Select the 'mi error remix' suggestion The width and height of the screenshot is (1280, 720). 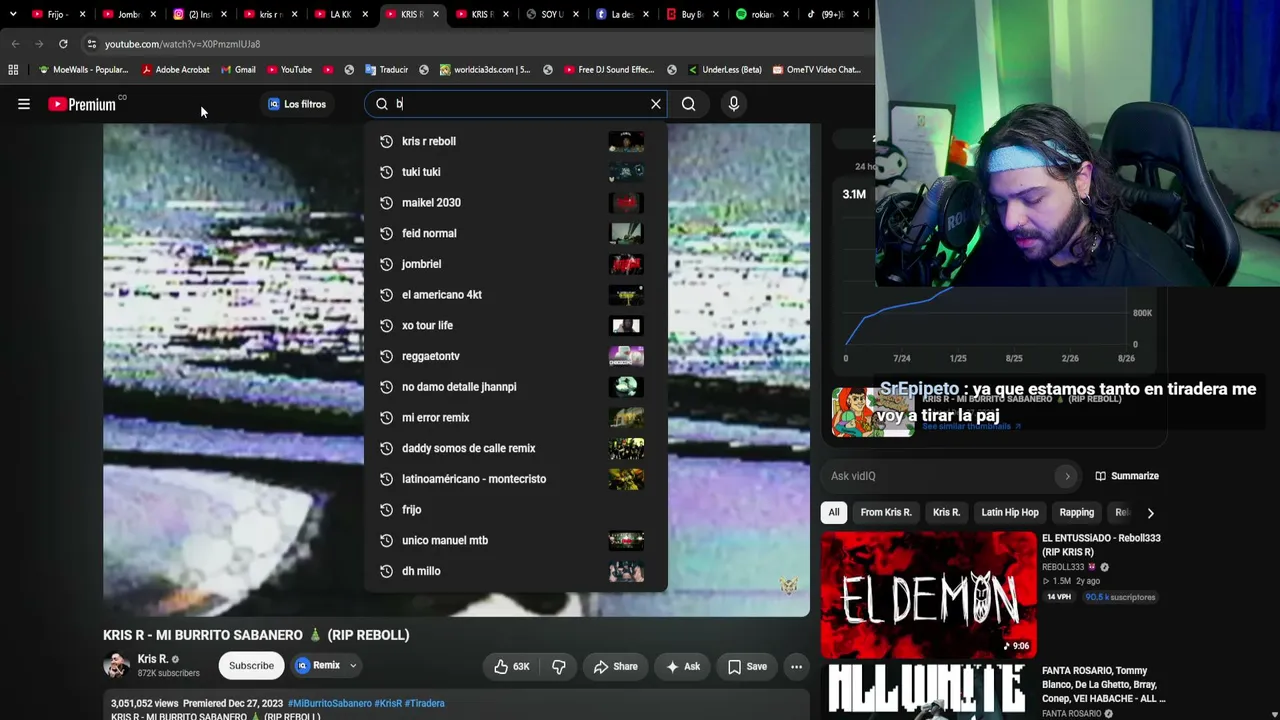pyautogui.click(x=515, y=418)
